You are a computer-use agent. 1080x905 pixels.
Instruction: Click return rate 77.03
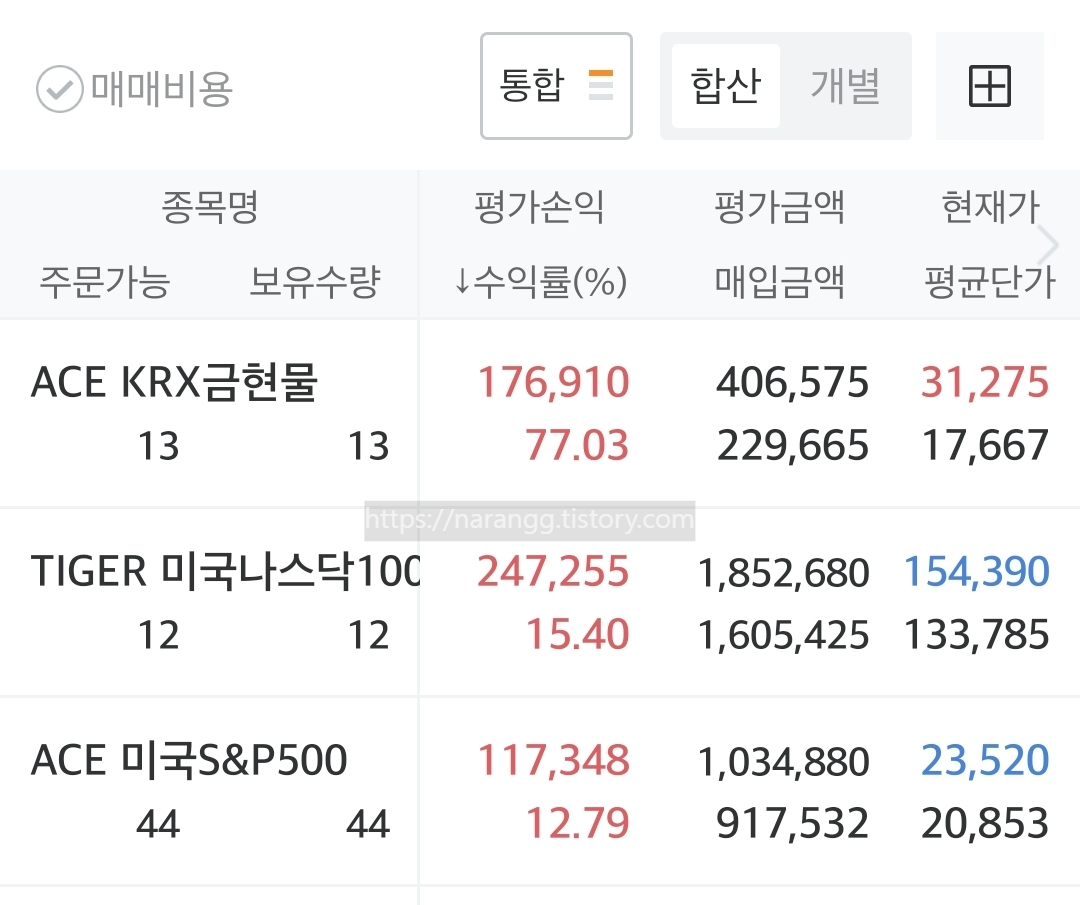577,445
